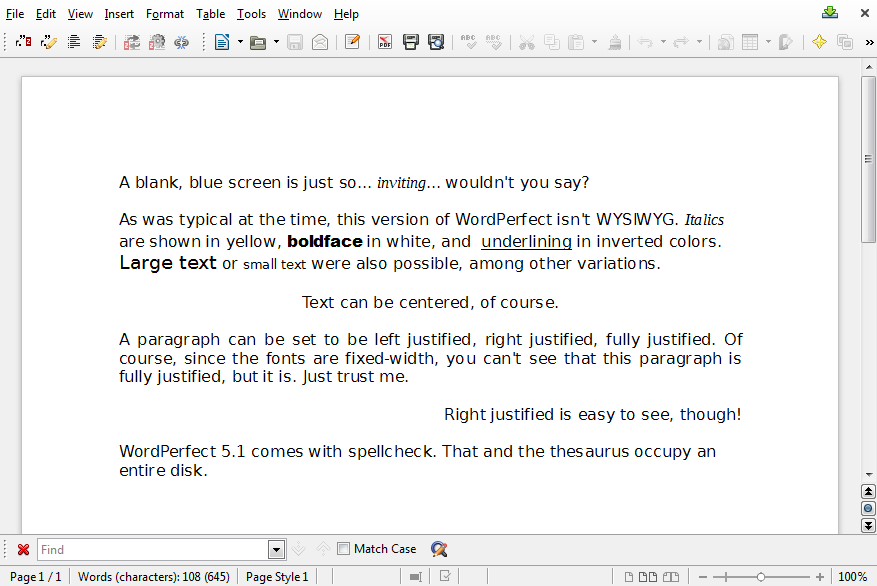Click the Find Previous up arrow

pos(323,549)
